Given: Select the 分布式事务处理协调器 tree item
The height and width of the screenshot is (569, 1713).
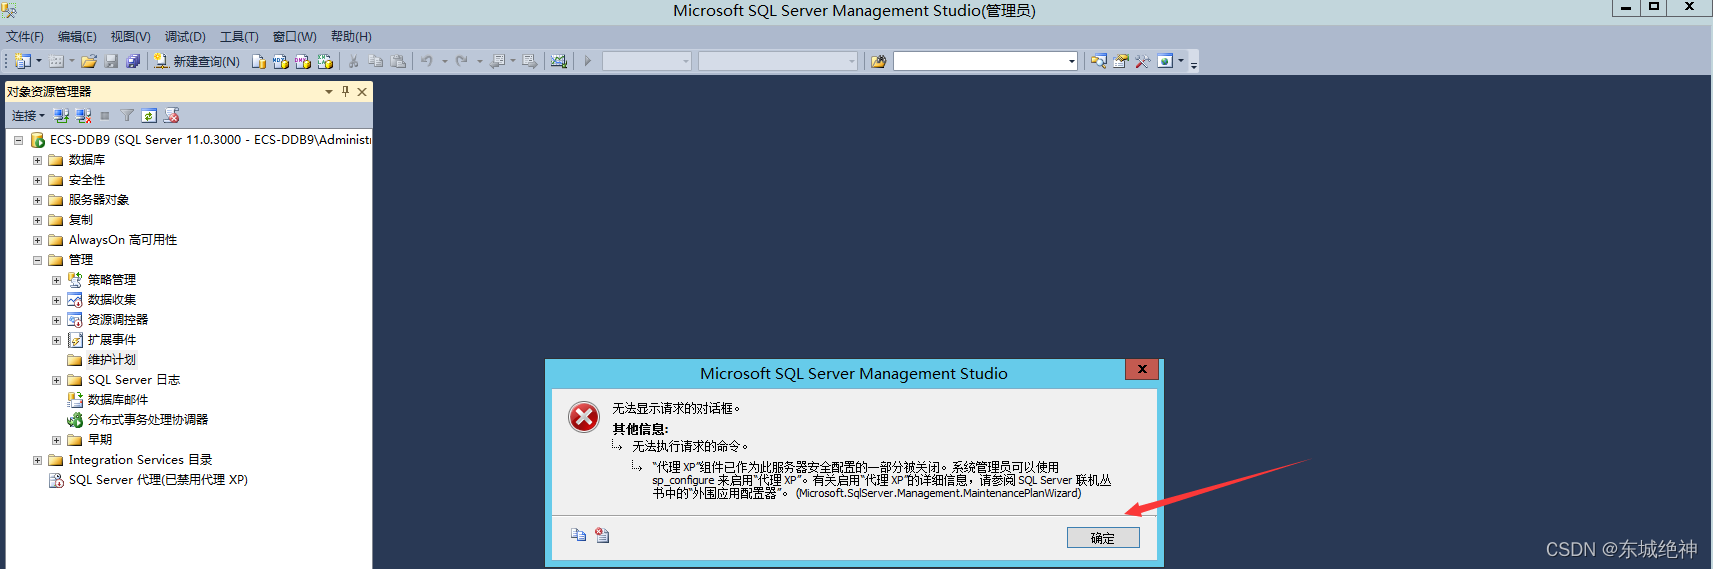Looking at the screenshot, I should point(148,420).
